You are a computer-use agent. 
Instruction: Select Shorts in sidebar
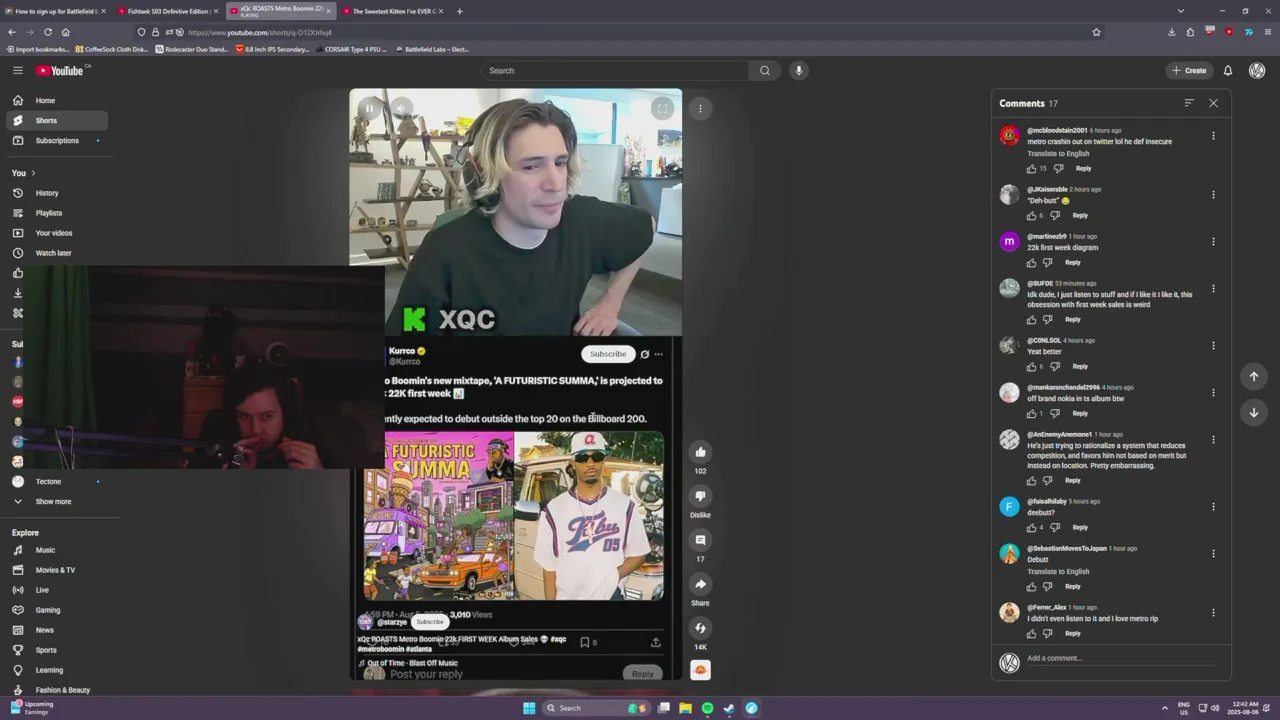(x=57, y=120)
